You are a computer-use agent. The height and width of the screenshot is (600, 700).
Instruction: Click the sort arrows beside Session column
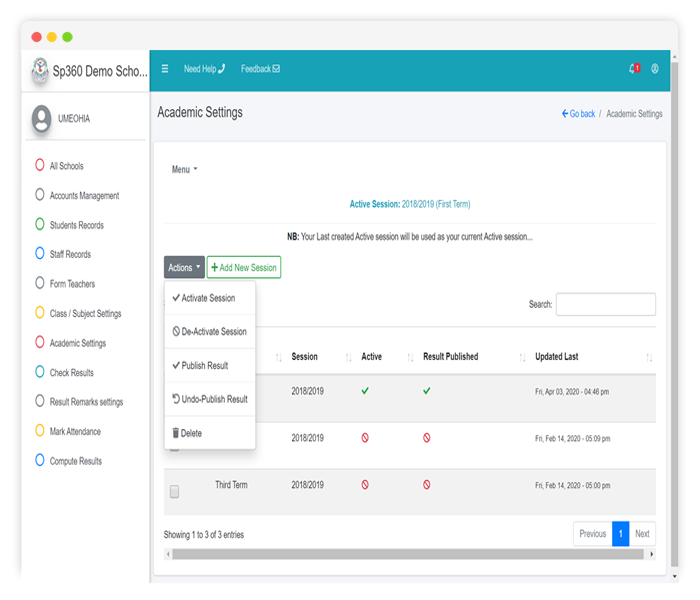349,358
